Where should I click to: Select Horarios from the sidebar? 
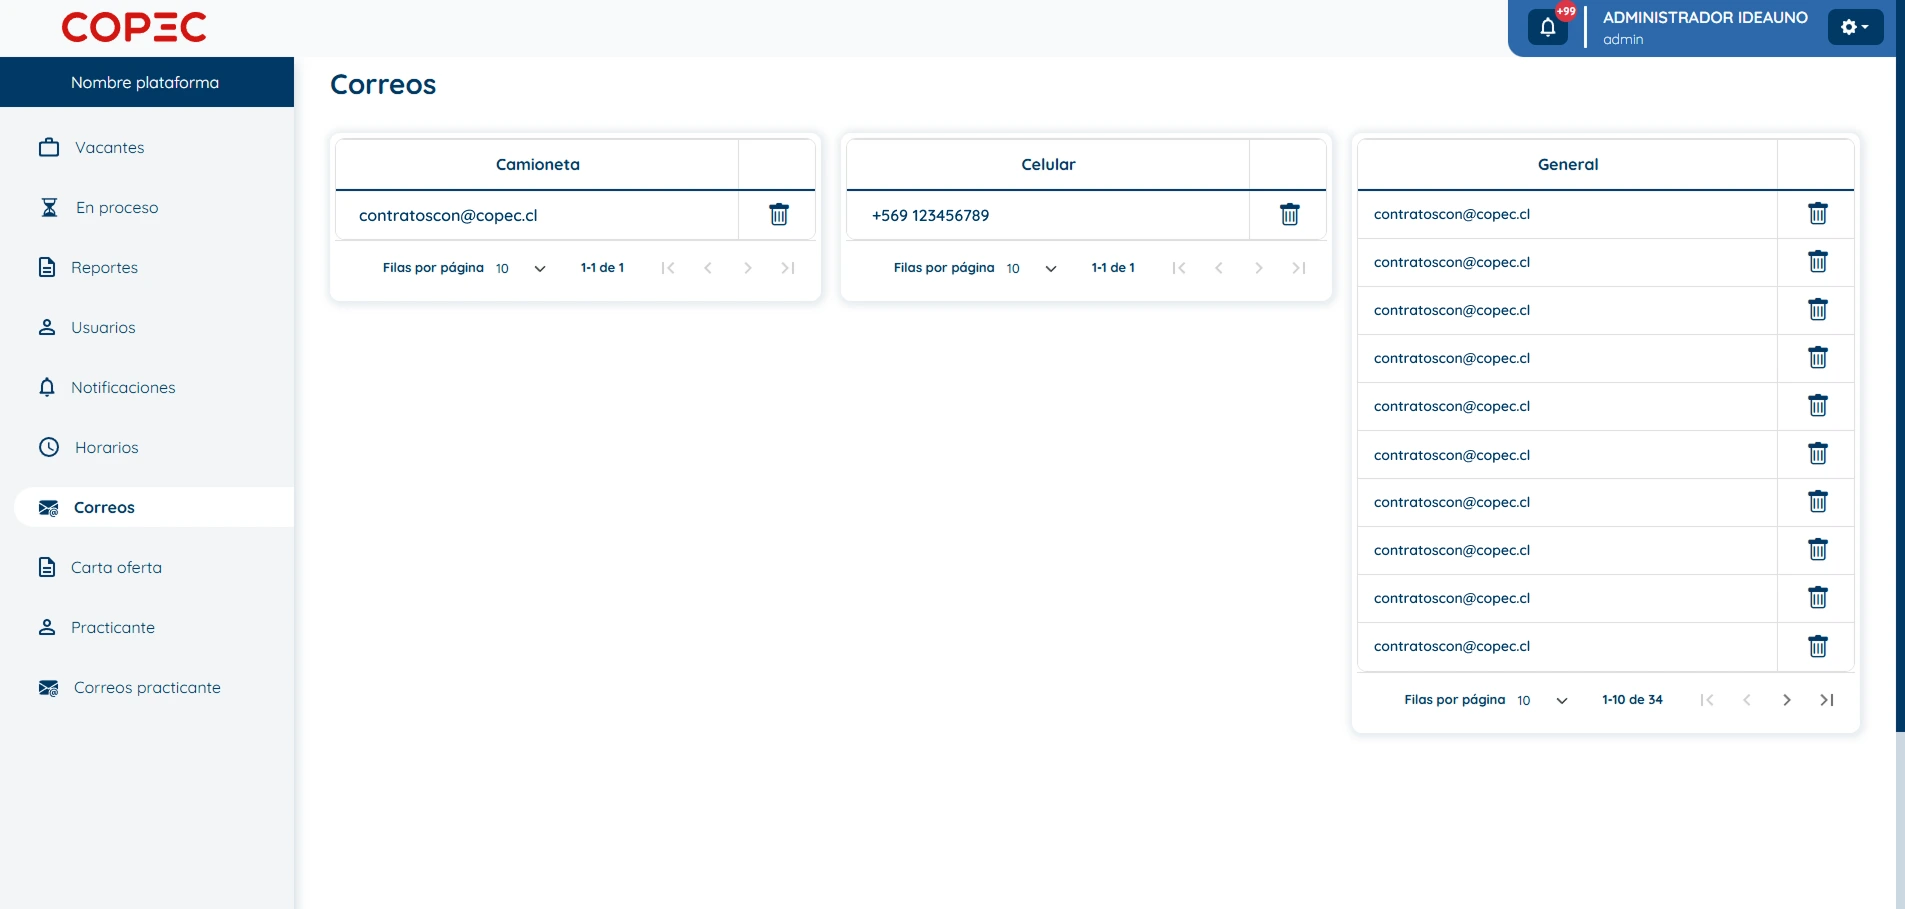(106, 448)
